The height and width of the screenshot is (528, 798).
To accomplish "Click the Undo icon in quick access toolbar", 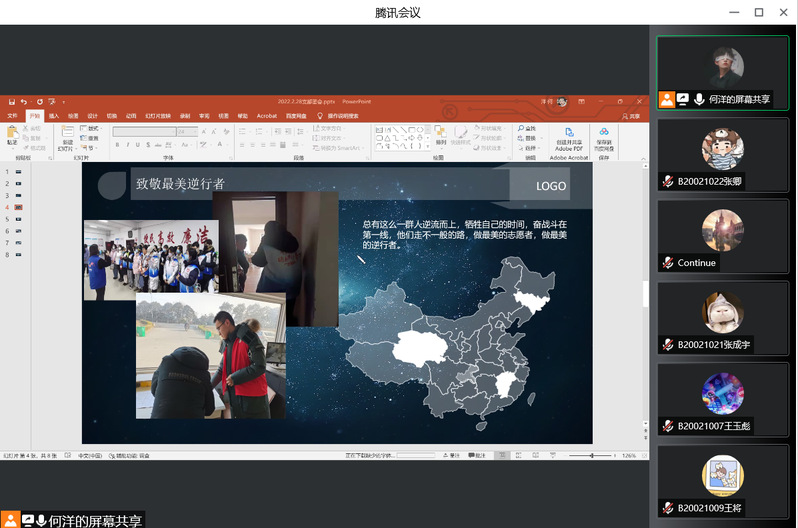I will click(x=24, y=102).
